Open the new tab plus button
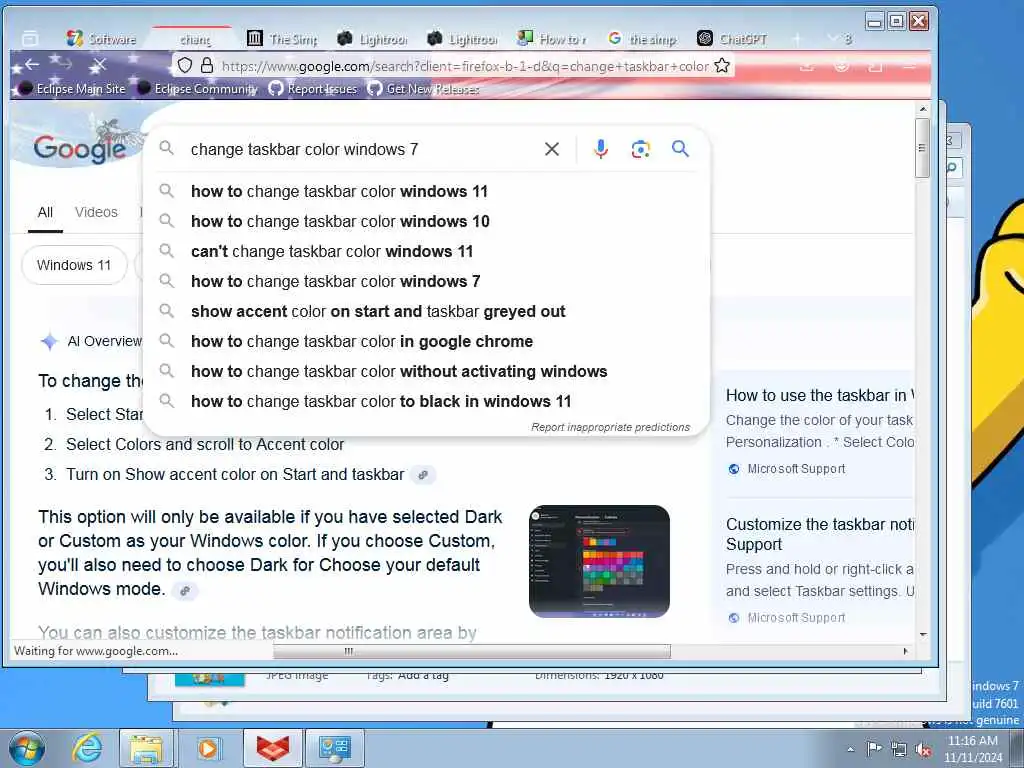The width and height of the screenshot is (1024, 768). click(797, 39)
